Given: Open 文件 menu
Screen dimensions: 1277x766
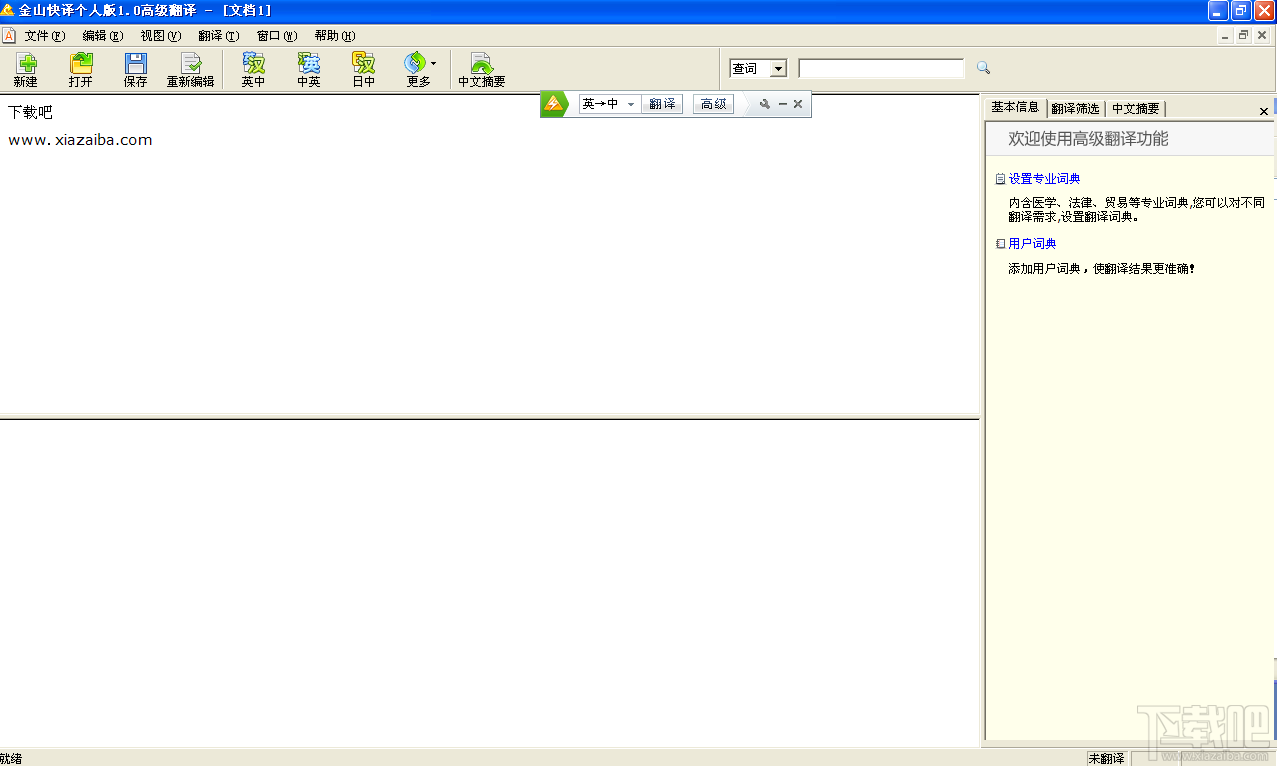Looking at the screenshot, I should 44,36.
